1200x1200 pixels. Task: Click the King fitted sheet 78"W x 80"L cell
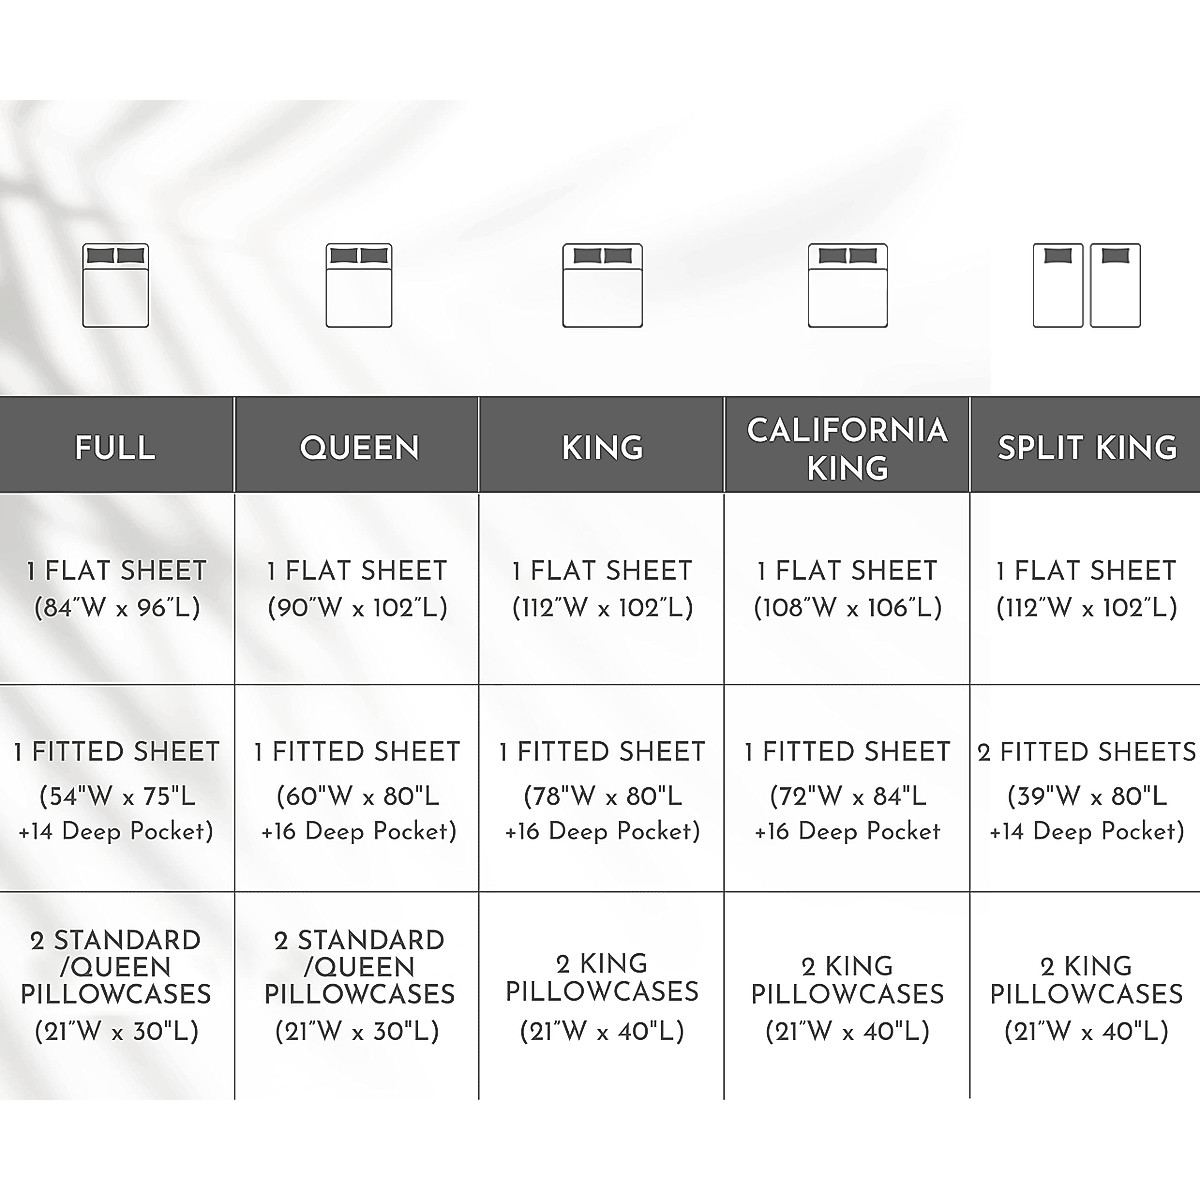pos(602,790)
